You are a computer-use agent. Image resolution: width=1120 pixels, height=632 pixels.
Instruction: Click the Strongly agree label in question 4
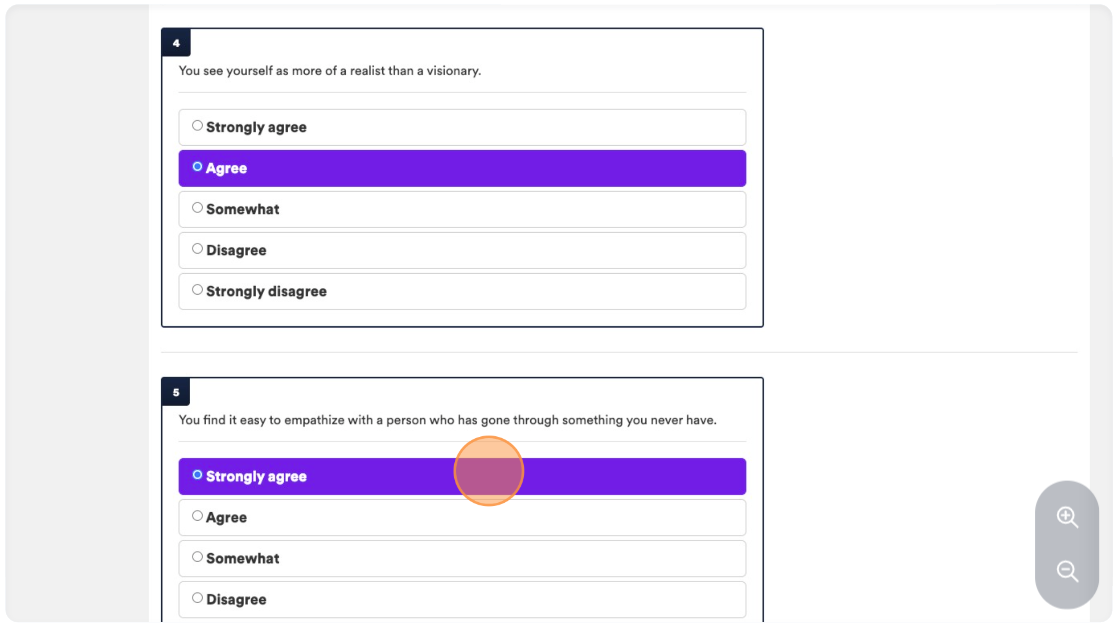pyautogui.click(x=256, y=127)
